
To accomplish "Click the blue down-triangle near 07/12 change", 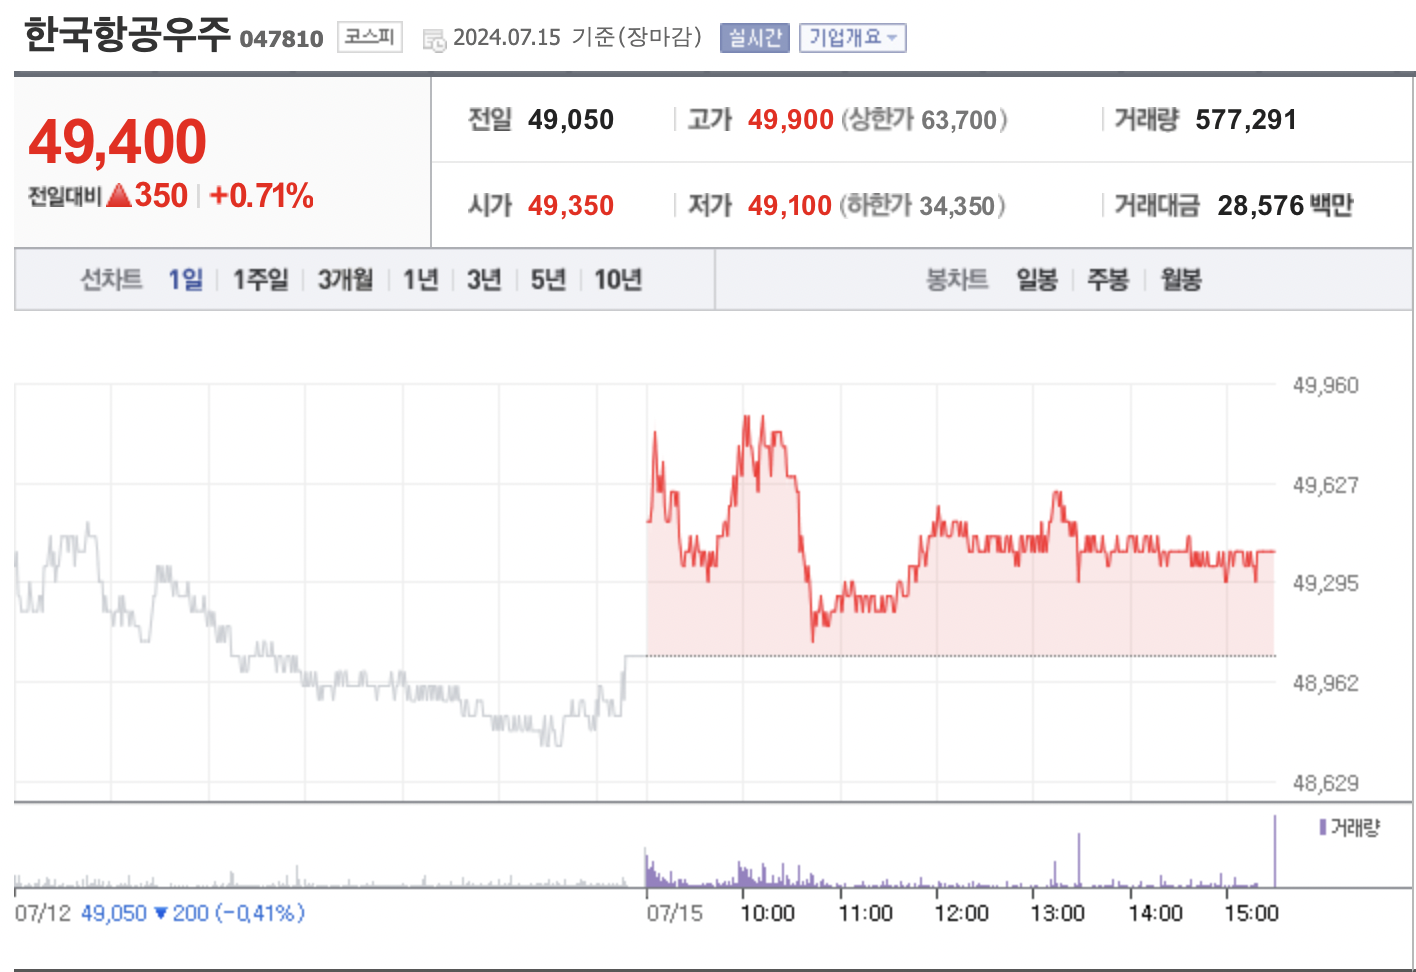I will coord(160,913).
